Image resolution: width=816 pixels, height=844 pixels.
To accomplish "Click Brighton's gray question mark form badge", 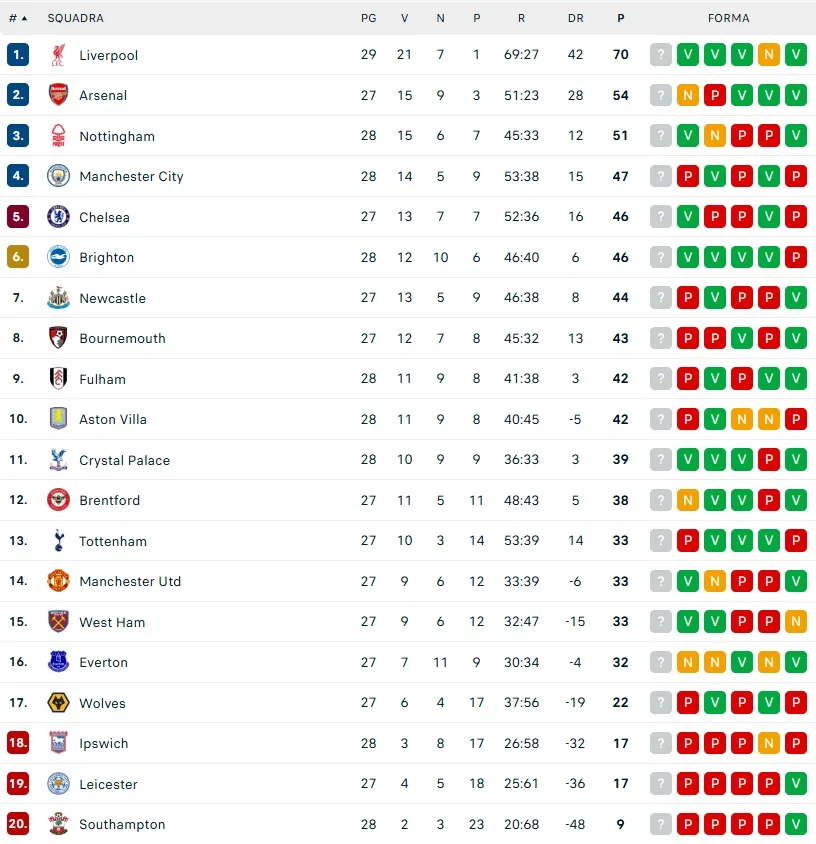I will pos(661,257).
